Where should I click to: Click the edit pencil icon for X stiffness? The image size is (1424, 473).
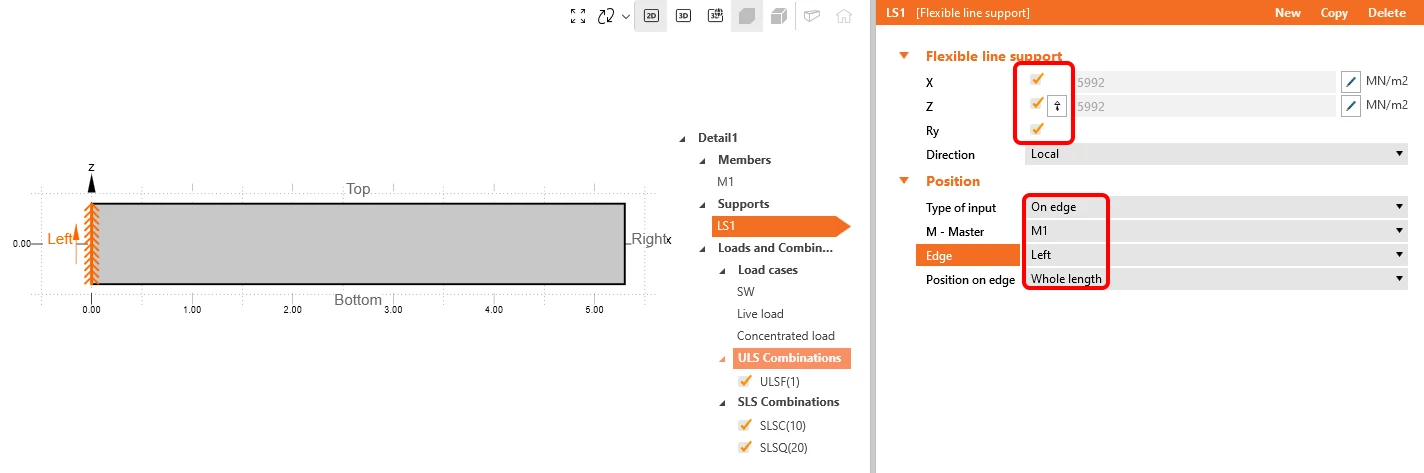coord(1351,82)
